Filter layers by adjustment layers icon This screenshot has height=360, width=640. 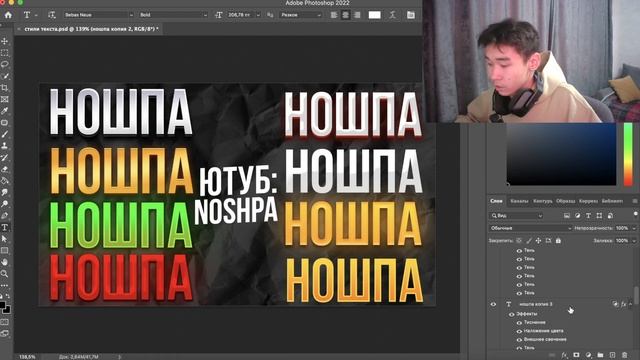pyautogui.click(x=578, y=216)
